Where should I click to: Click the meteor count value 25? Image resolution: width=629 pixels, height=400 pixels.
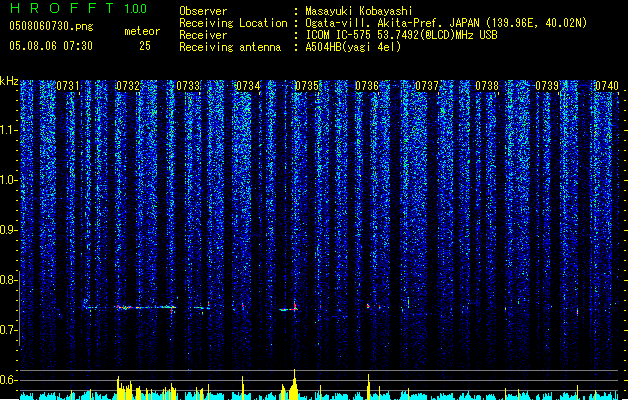pyautogui.click(x=145, y=46)
